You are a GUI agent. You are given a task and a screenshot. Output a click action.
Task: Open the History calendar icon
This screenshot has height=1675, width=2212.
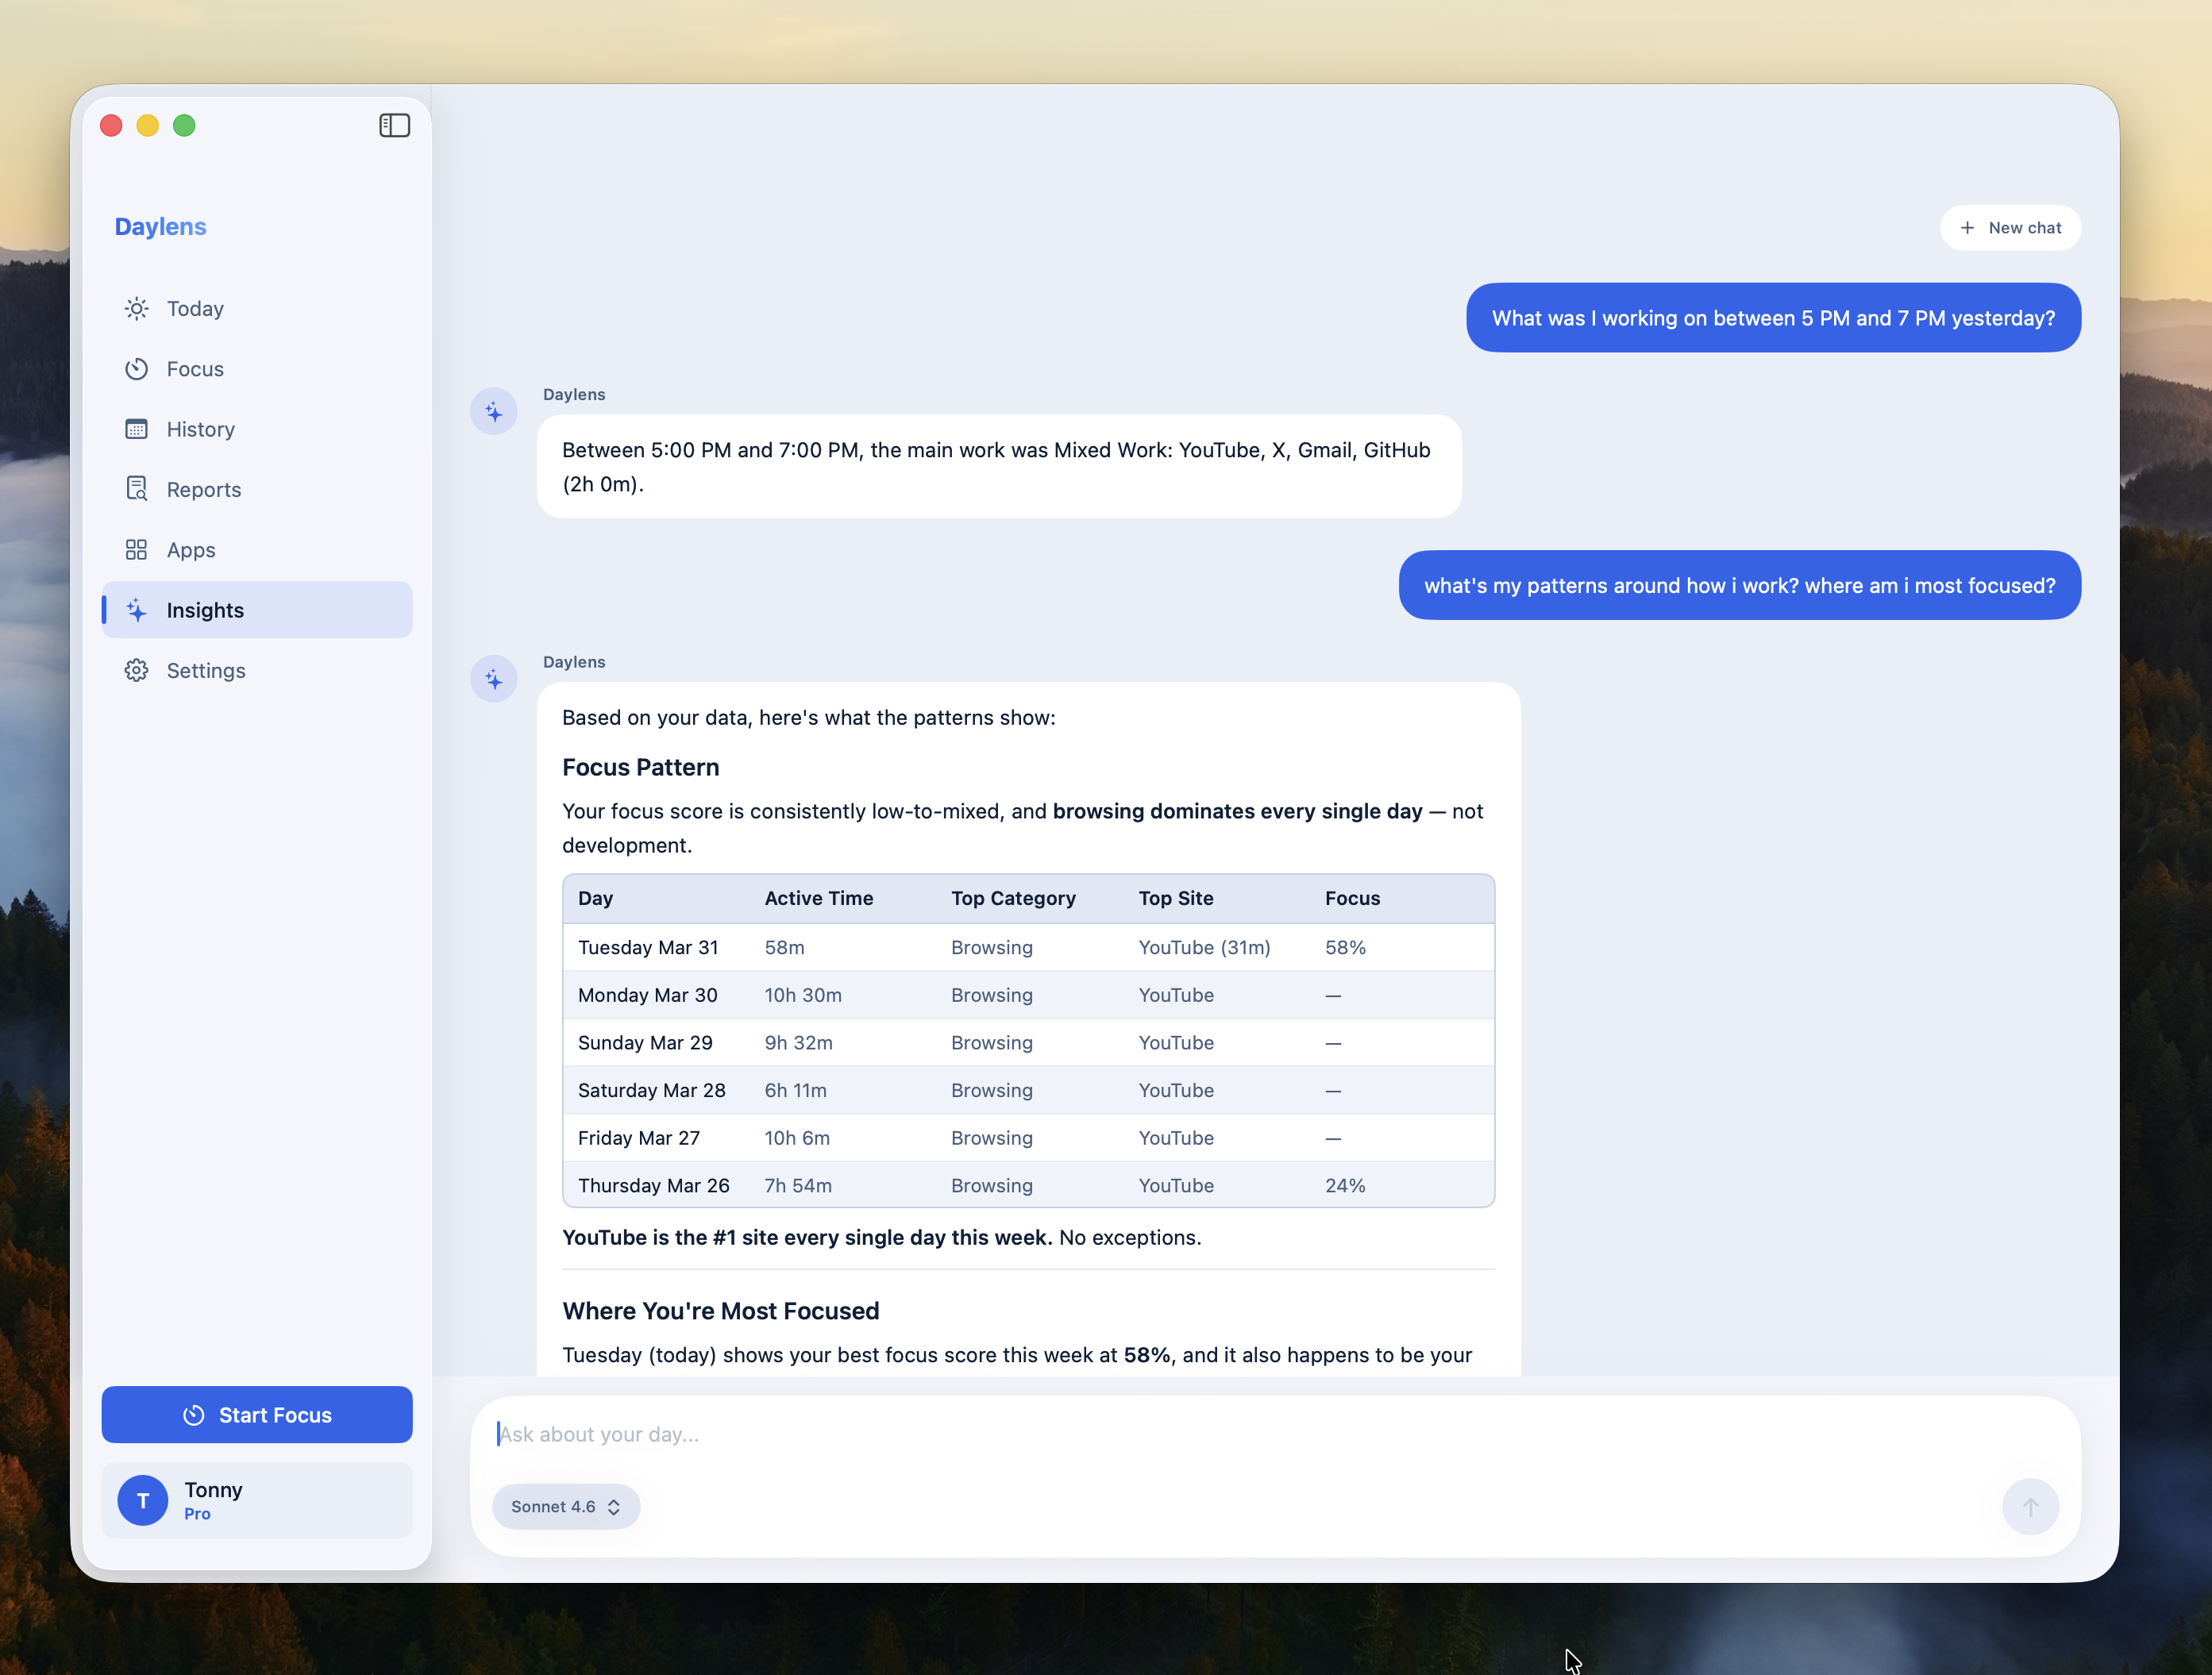pos(137,429)
